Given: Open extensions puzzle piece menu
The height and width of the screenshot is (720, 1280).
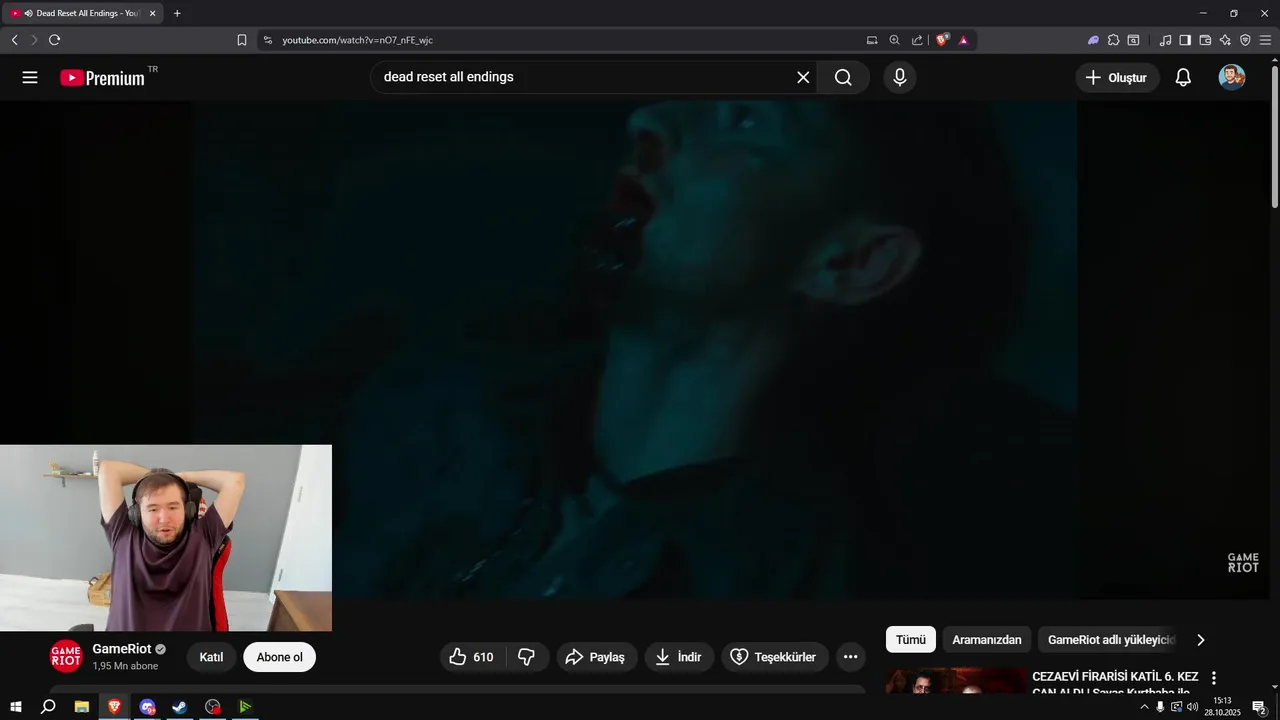Looking at the screenshot, I should (x=1113, y=40).
